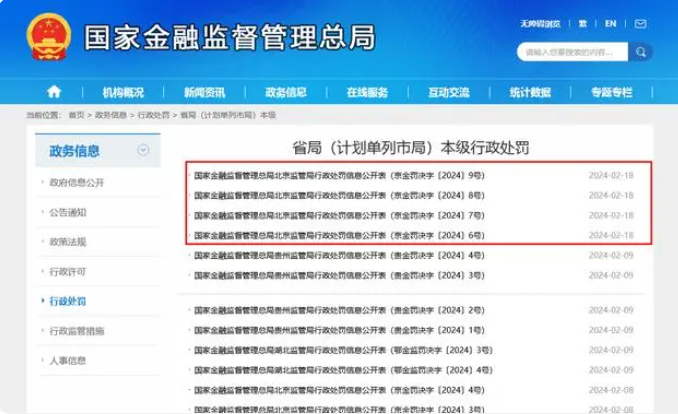Open Beijing penalty notice 京金罚决字〔2024〕9号
The image size is (678, 414).
pos(339,176)
